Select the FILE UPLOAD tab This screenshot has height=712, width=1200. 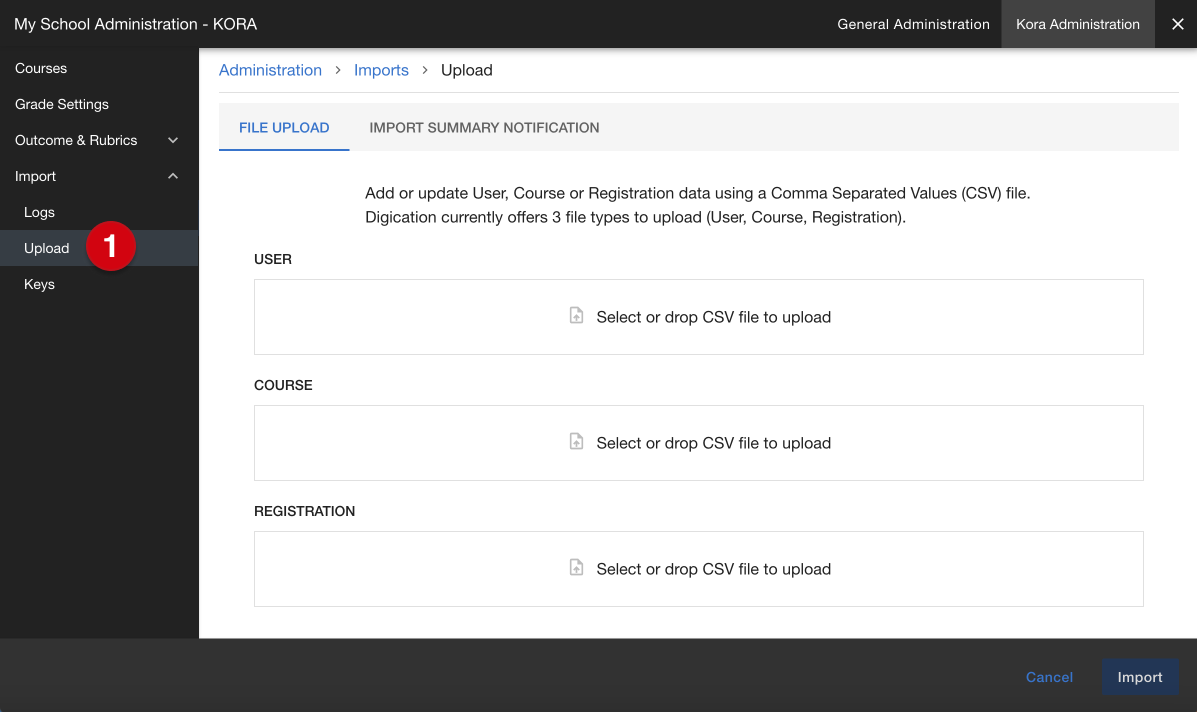point(284,127)
